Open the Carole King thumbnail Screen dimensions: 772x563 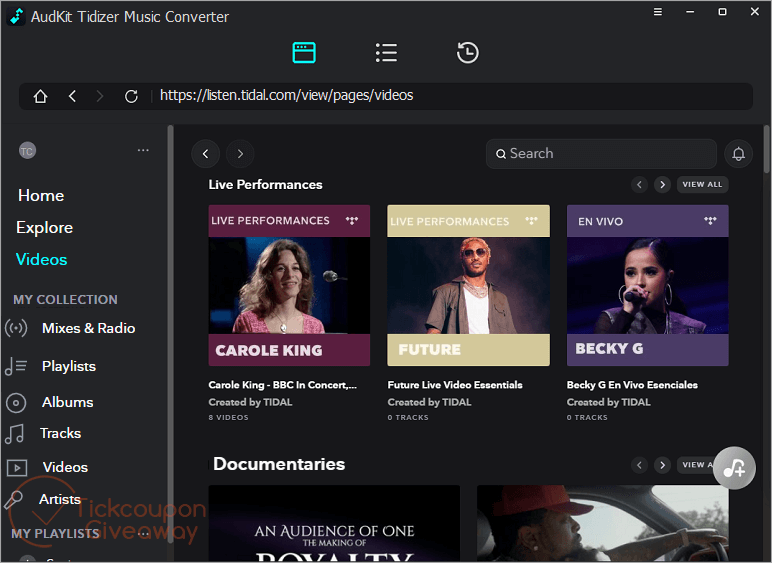pos(289,285)
